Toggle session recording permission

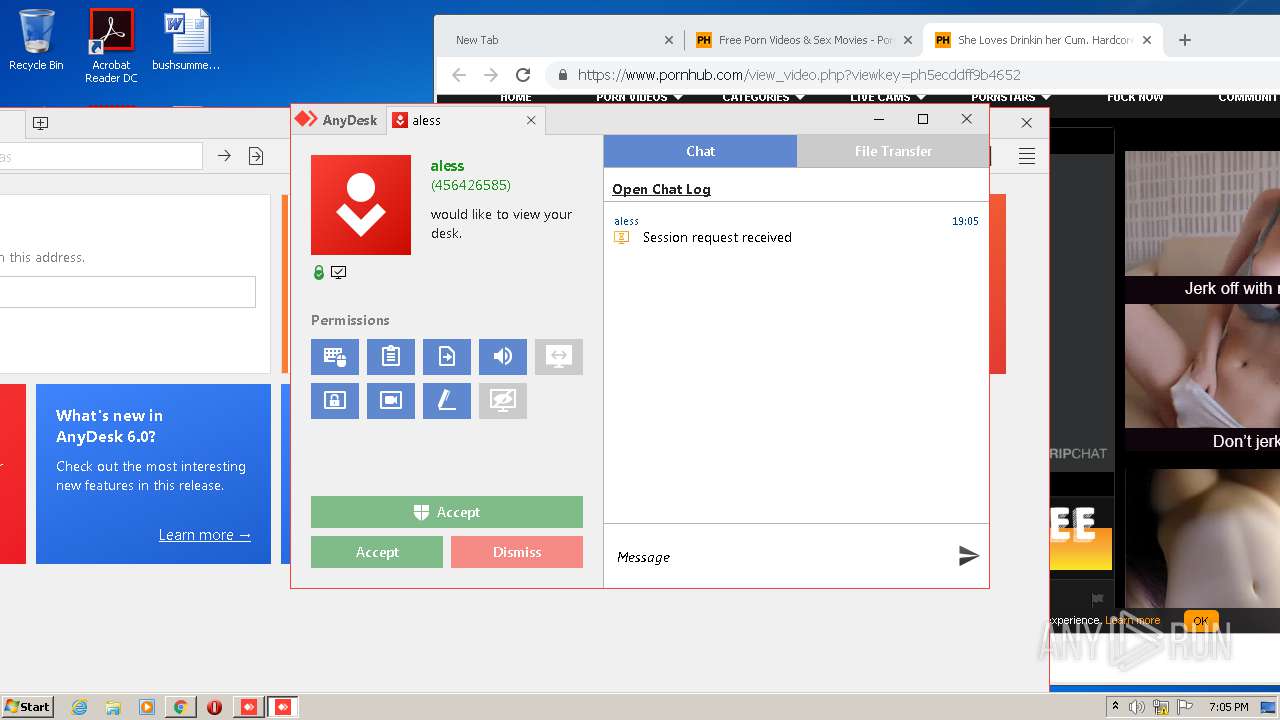(x=391, y=401)
